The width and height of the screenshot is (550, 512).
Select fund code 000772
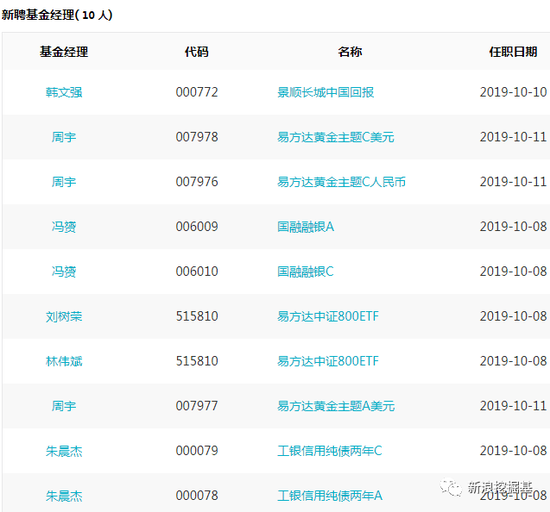(197, 92)
